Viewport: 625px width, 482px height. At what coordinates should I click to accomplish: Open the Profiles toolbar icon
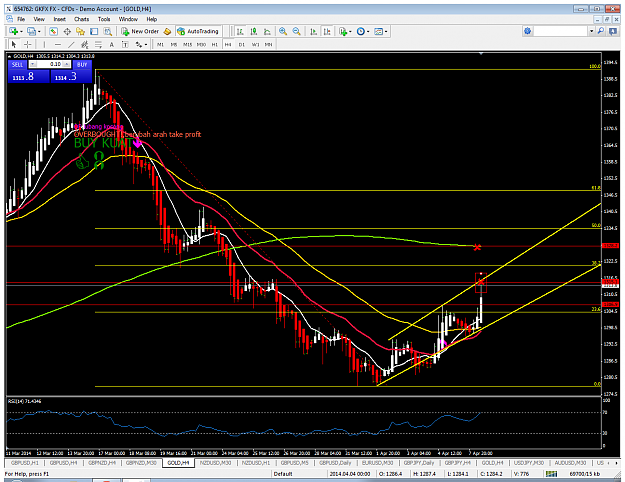pos(31,31)
